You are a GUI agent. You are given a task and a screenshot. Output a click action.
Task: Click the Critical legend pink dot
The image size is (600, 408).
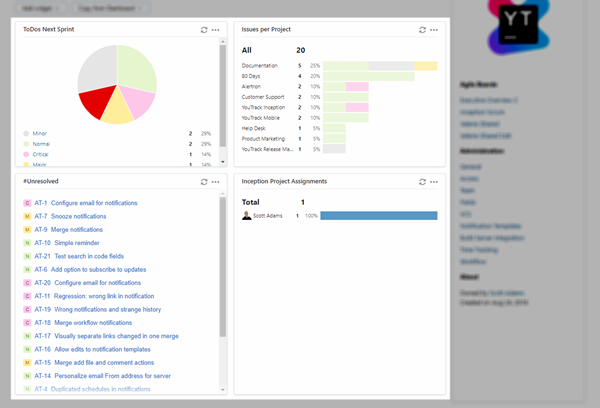tap(26, 154)
